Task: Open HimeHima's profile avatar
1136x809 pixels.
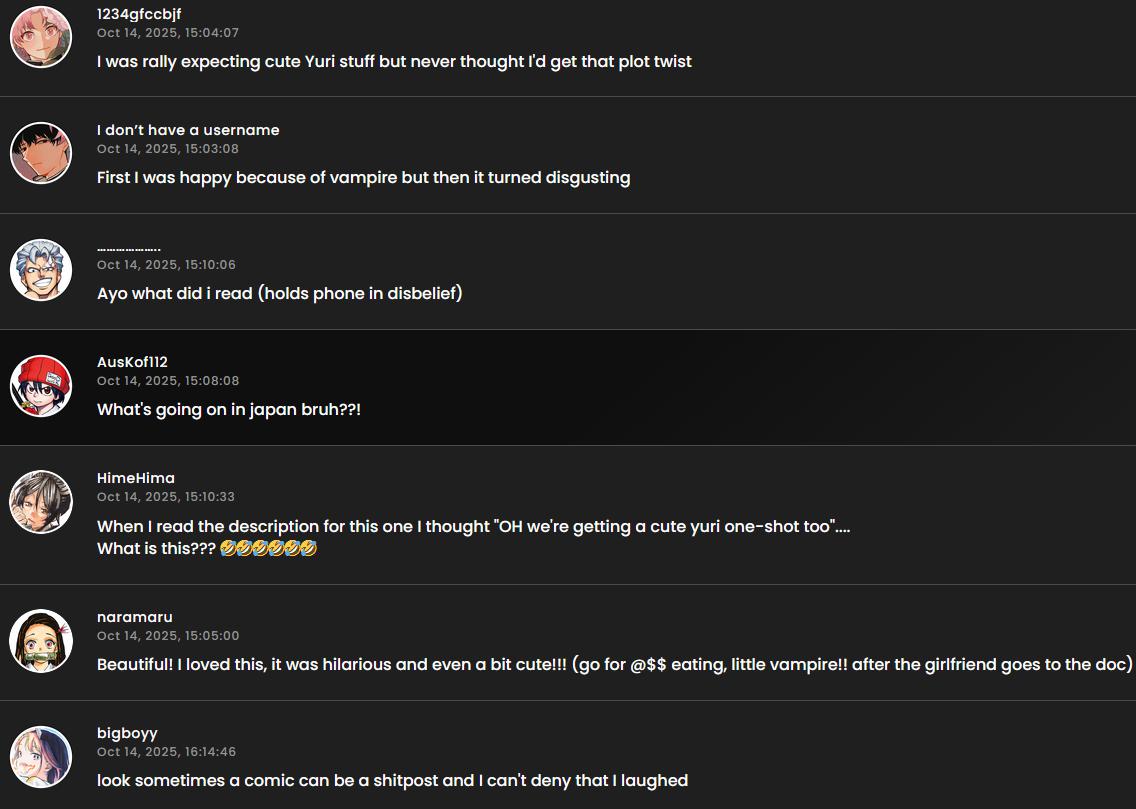Action: click(x=41, y=501)
